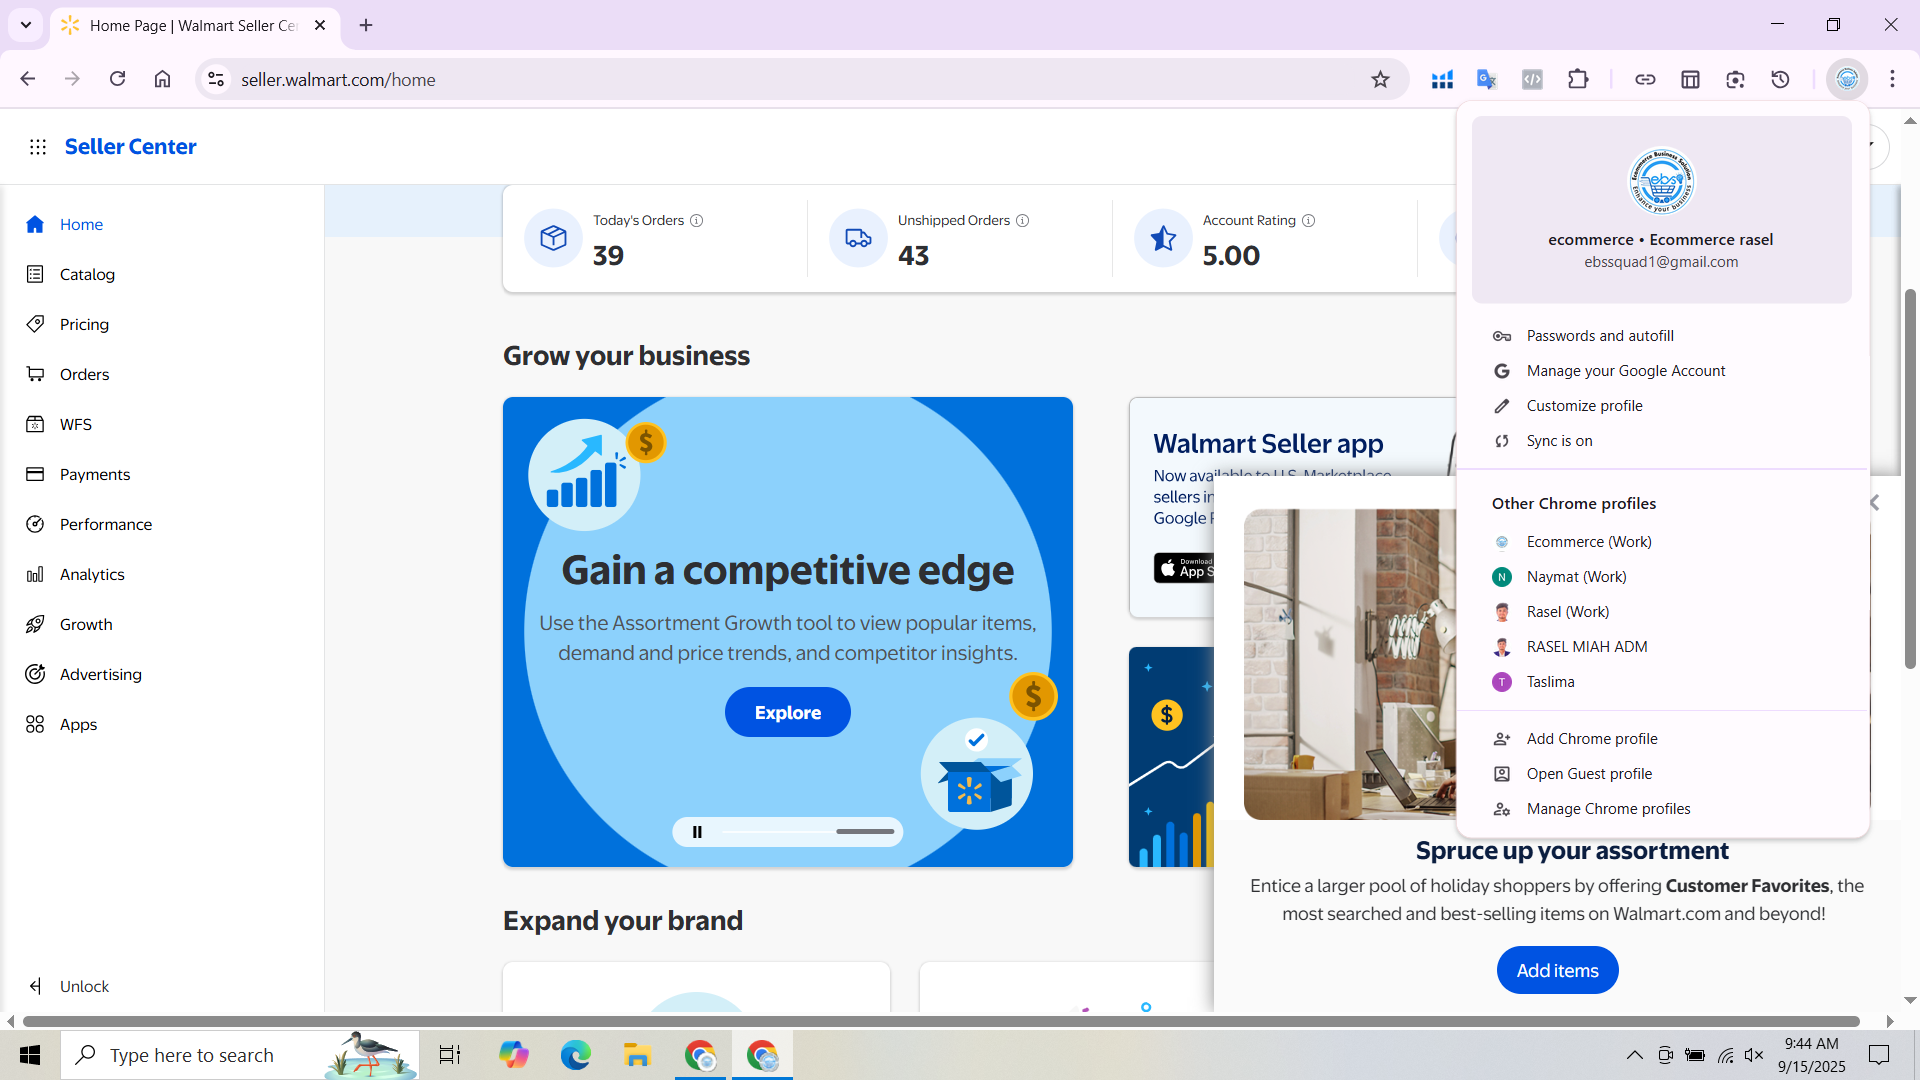Image resolution: width=1920 pixels, height=1080 pixels.
Task: Click the volume icon in system tray
Action: 1754,1055
